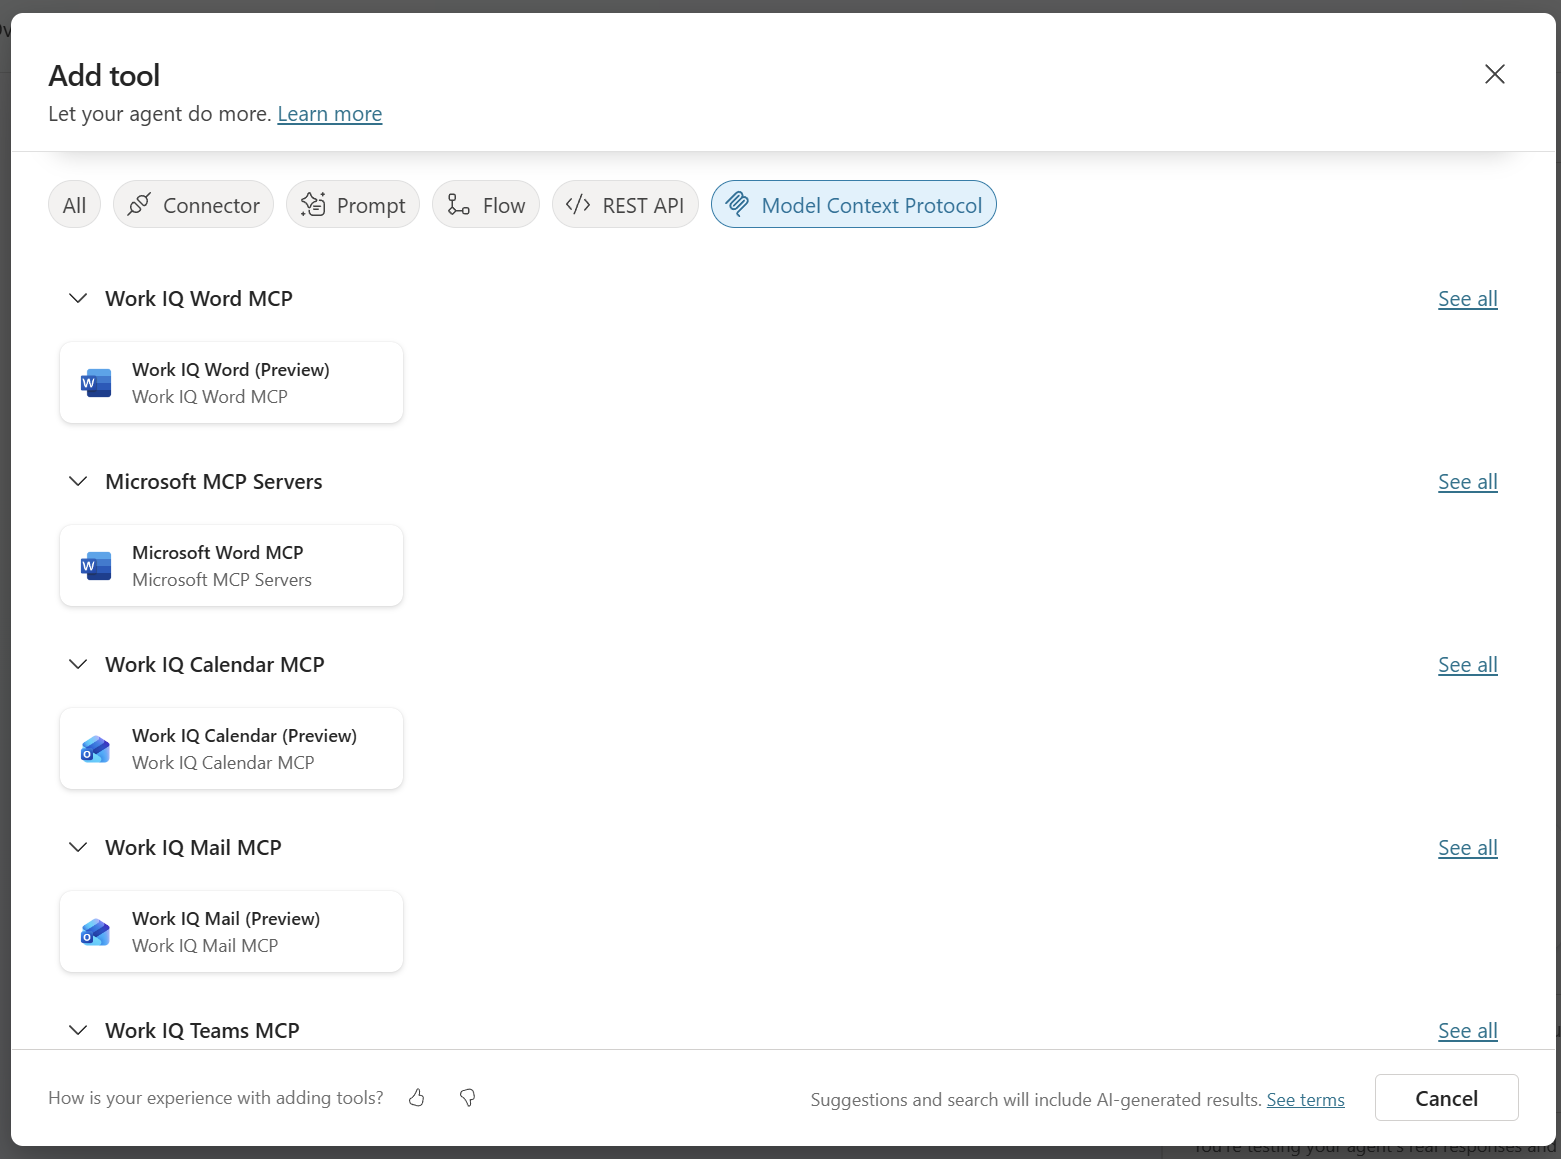Select the Microsoft Word MCP tool card
The height and width of the screenshot is (1159, 1561).
click(231, 565)
